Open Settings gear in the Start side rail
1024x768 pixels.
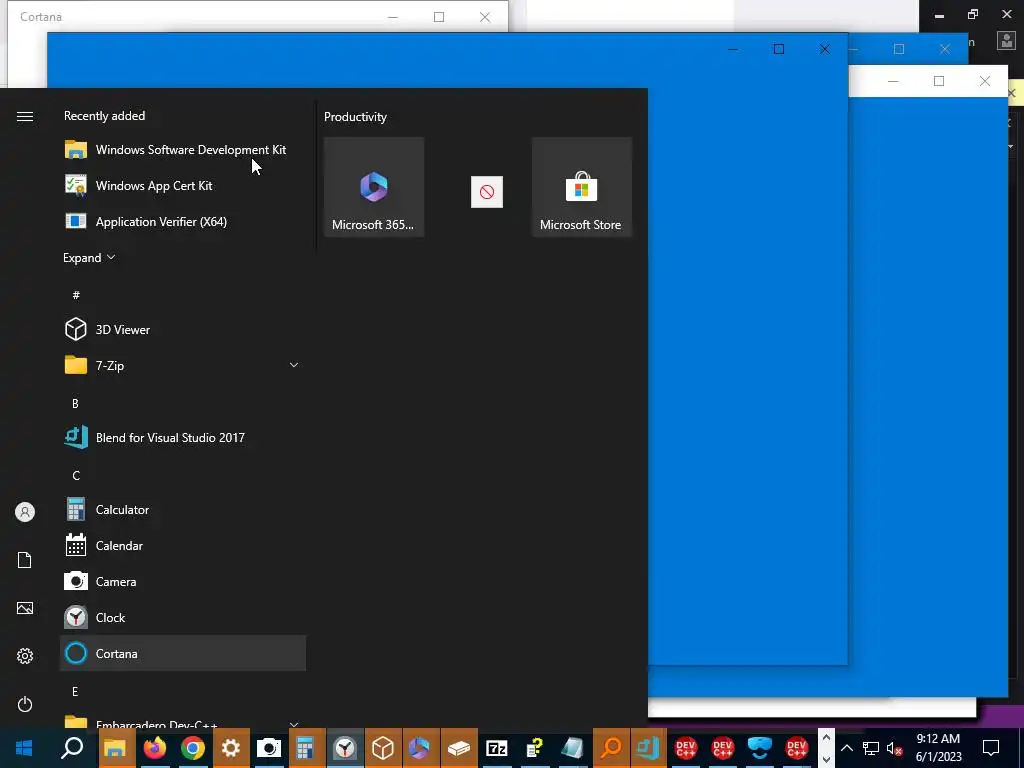pos(25,656)
